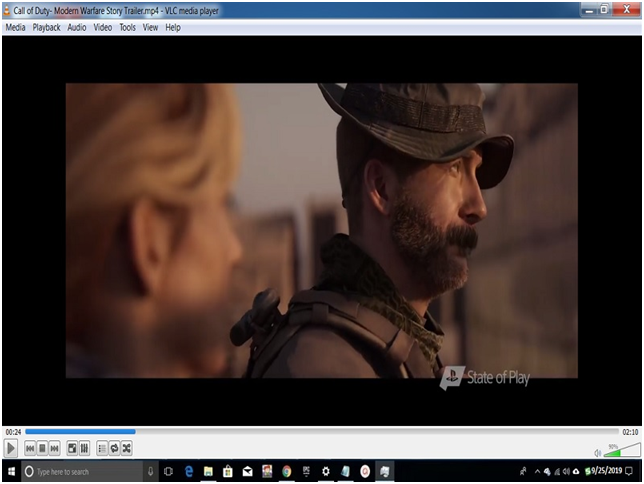Go to the previous media track
644x484 pixels.
coord(30,448)
